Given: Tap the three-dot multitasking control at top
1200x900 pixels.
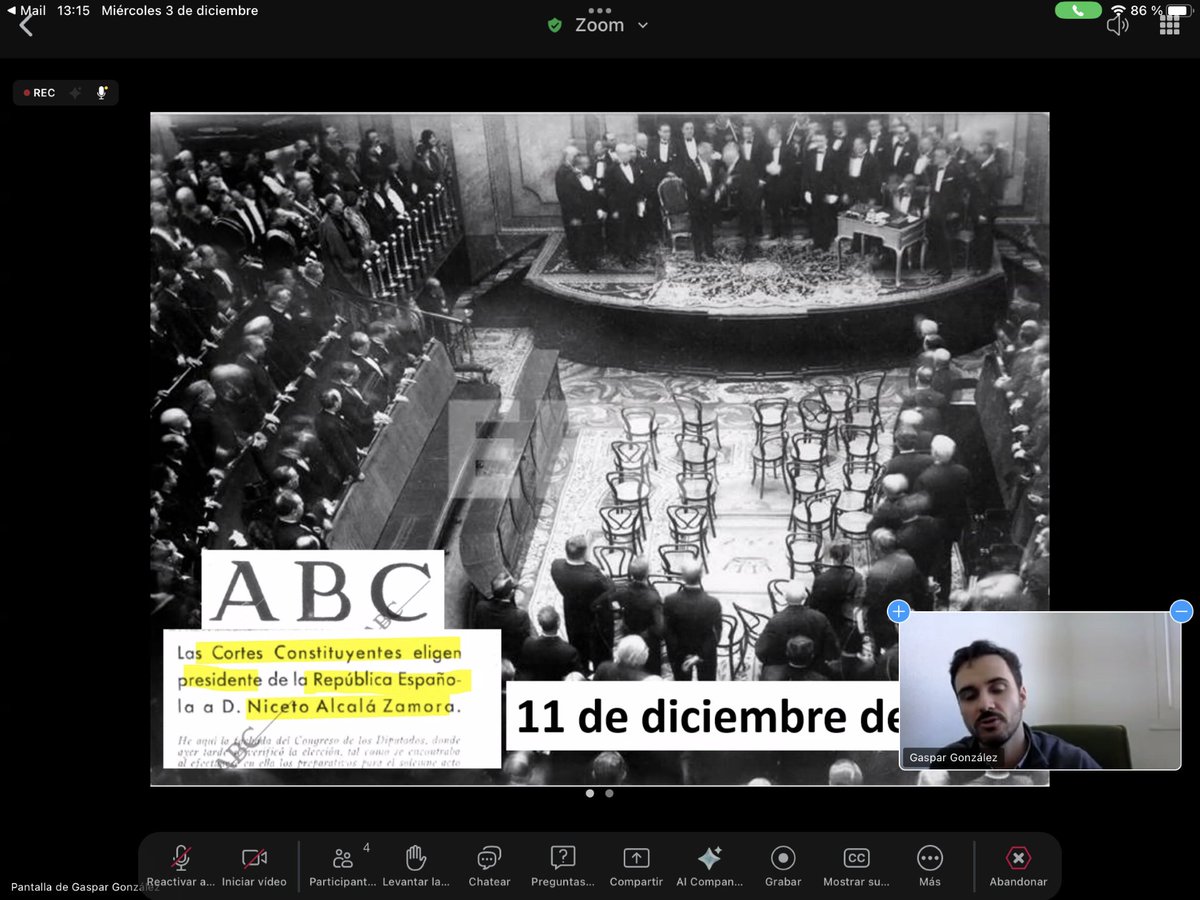Looking at the screenshot, I should [x=600, y=10].
